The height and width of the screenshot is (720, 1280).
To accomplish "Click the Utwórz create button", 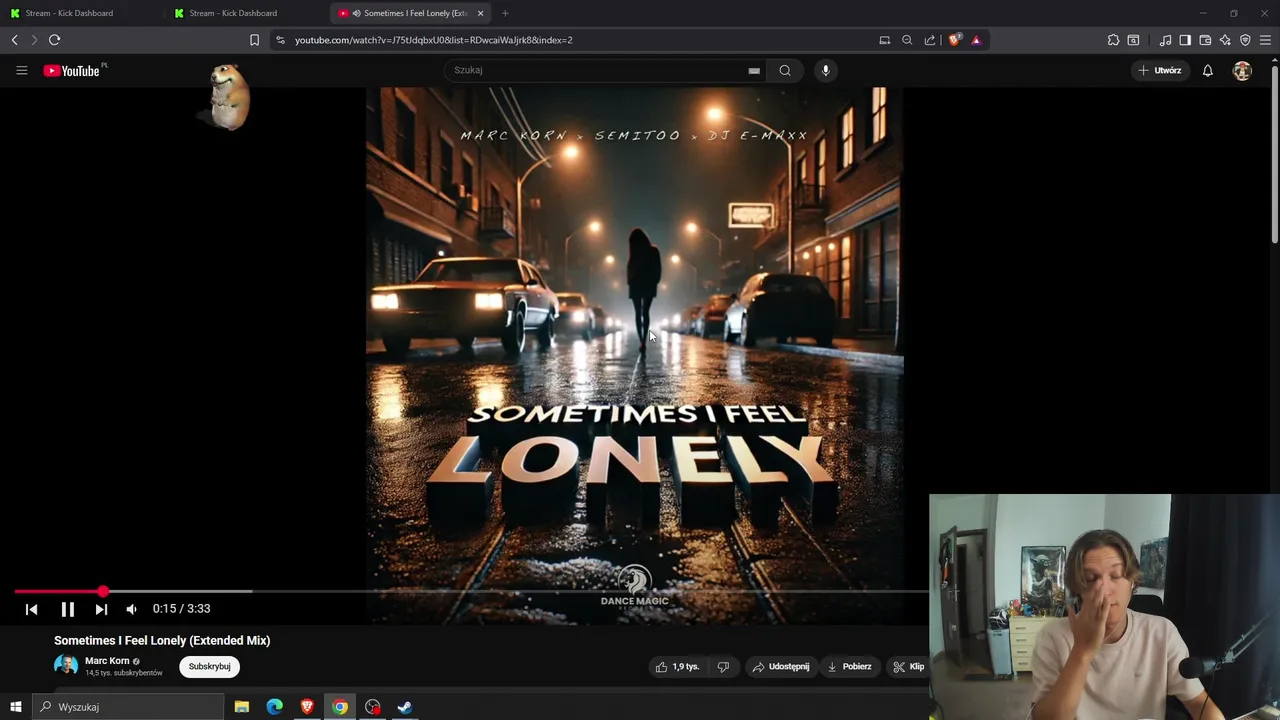I will (1160, 70).
